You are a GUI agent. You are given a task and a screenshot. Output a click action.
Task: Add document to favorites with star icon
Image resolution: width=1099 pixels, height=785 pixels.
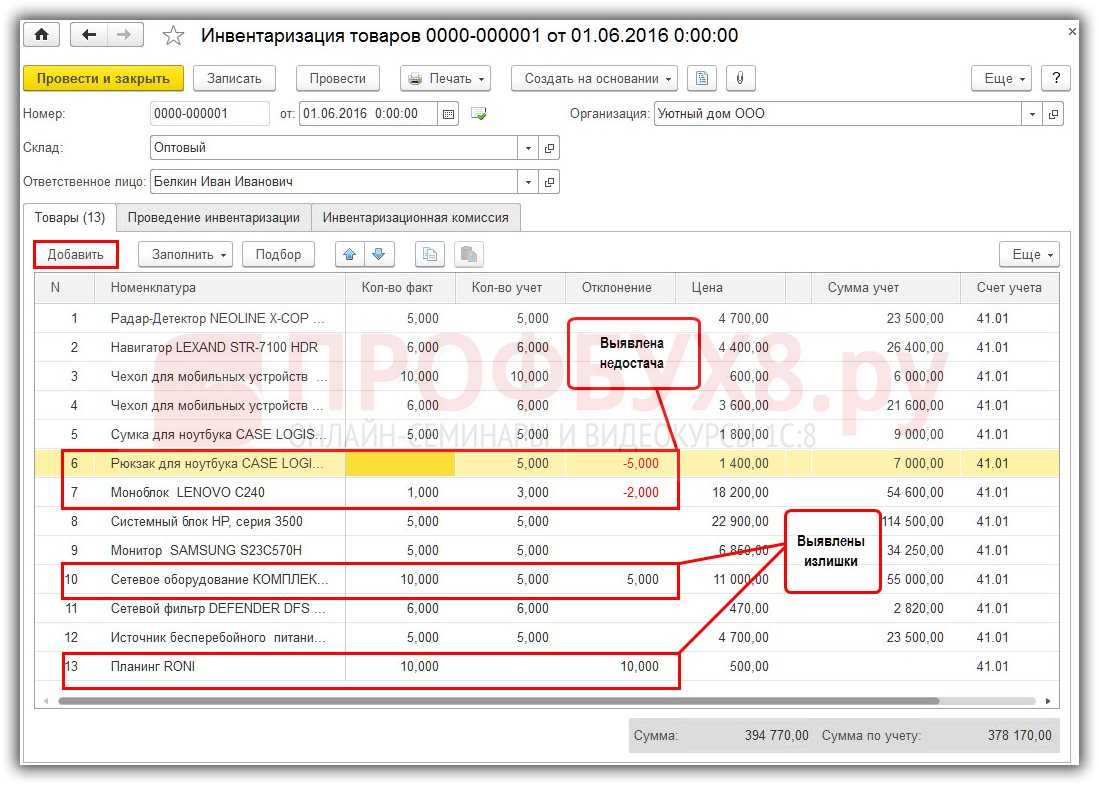click(173, 36)
